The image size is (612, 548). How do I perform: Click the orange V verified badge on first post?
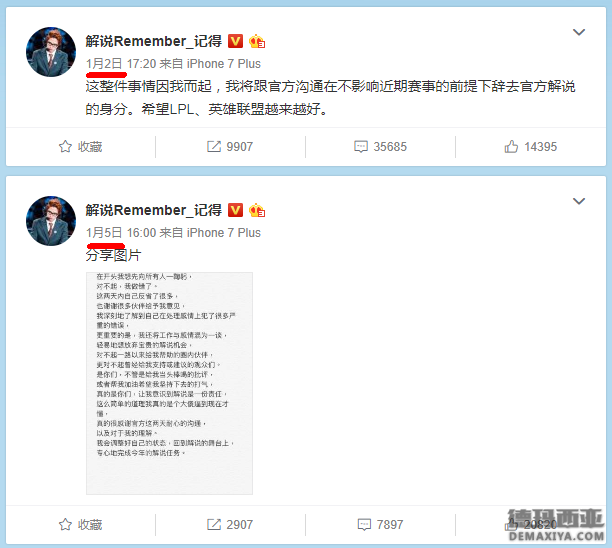[x=235, y=41]
